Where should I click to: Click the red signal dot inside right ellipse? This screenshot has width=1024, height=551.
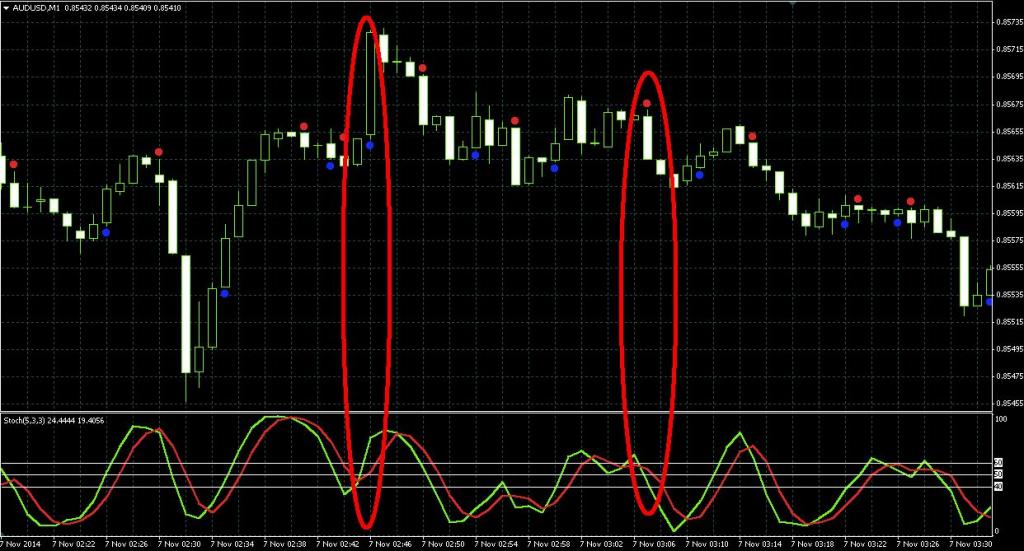coord(647,103)
